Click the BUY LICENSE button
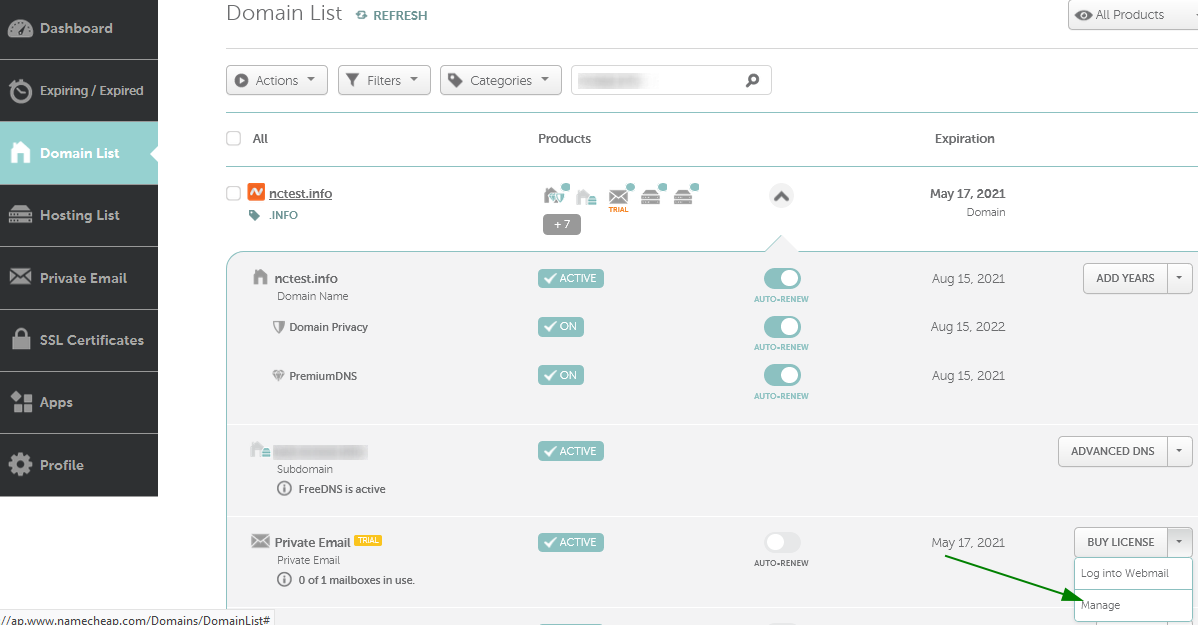The height and width of the screenshot is (625, 1198). pyautogui.click(x=1120, y=542)
